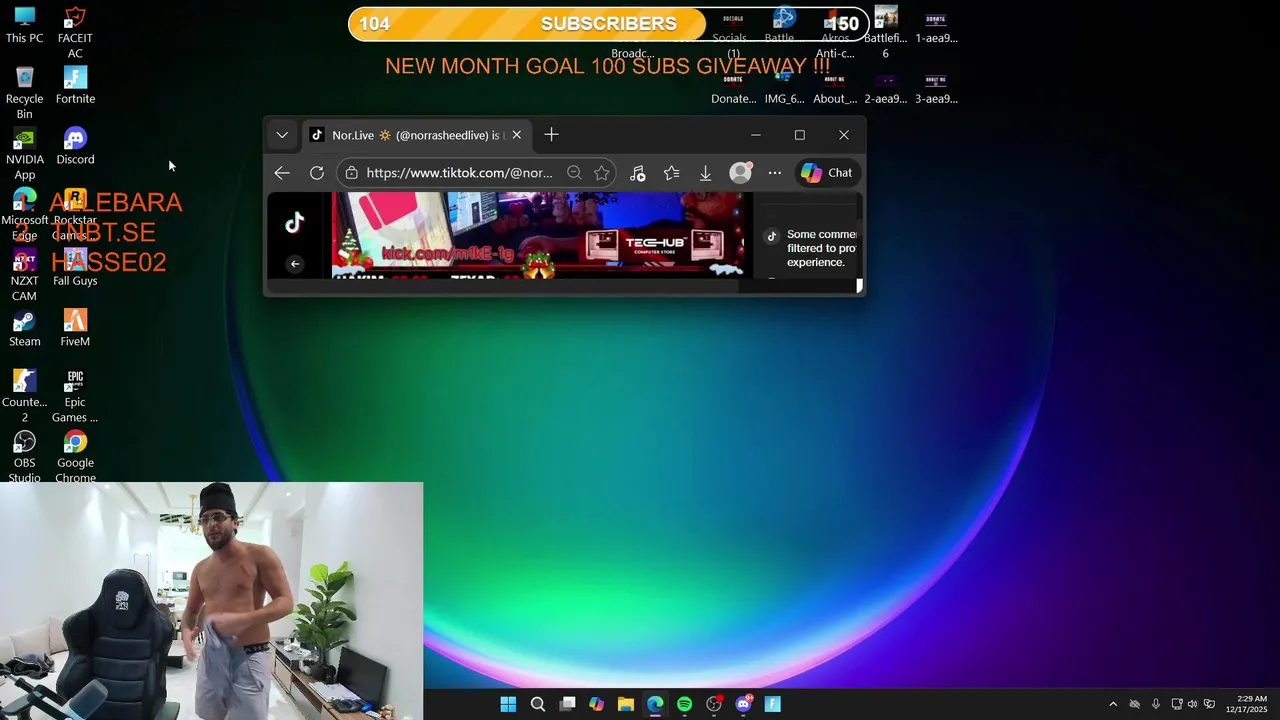Open Spotify from the taskbar
Image resolution: width=1280 pixels, height=720 pixels.
(684, 704)
